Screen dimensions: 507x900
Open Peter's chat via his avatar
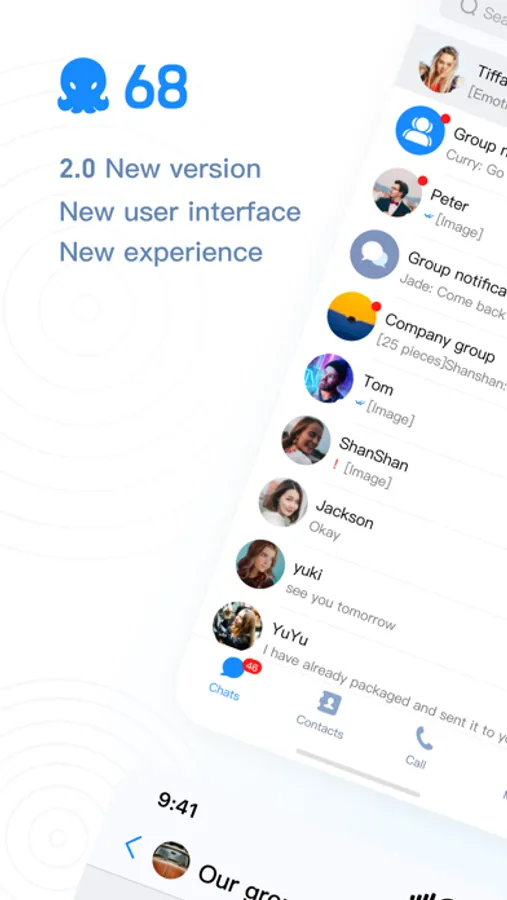pos(397,192)
